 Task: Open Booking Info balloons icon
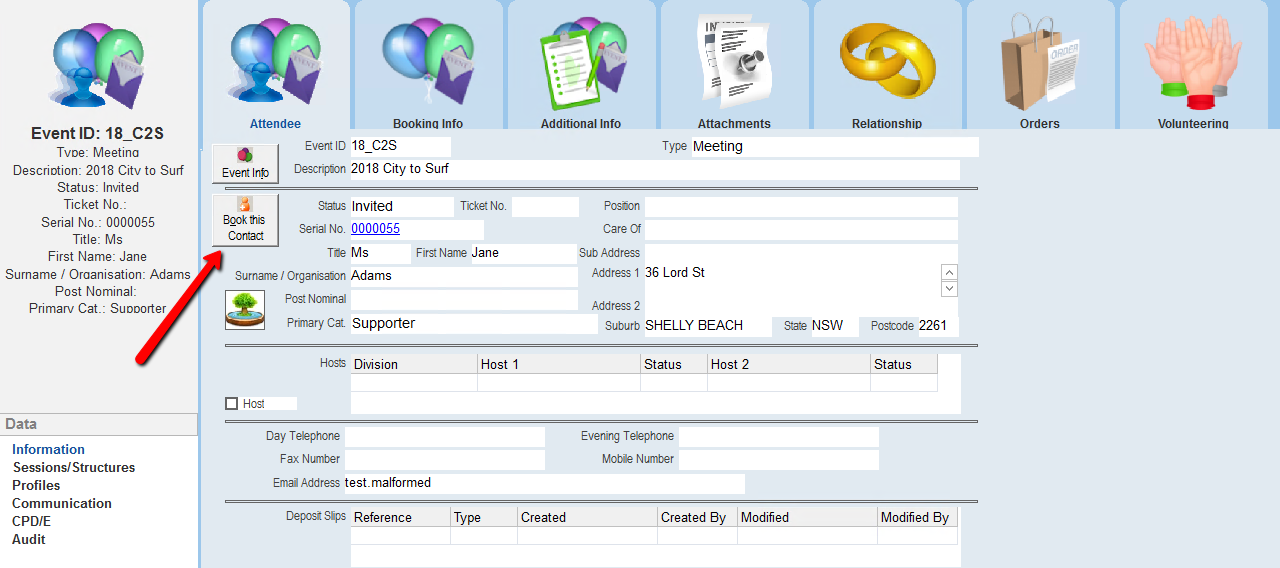pyautogui.click(x=428, y=62)
